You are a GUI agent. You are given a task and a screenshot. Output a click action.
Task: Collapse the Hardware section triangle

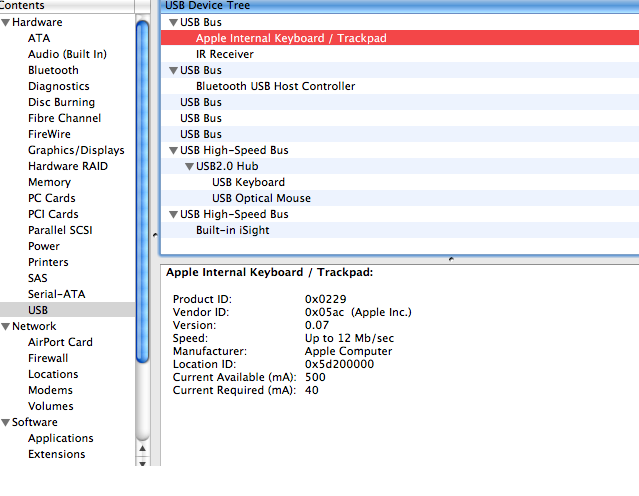pos(6,22)
